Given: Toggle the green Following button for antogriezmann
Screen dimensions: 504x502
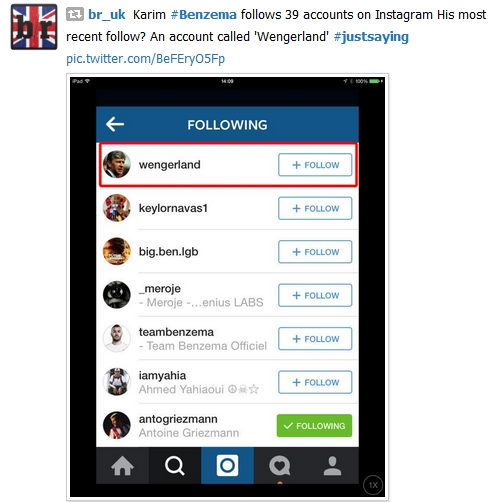Looking at the screenshot, I should coord(314,426).
